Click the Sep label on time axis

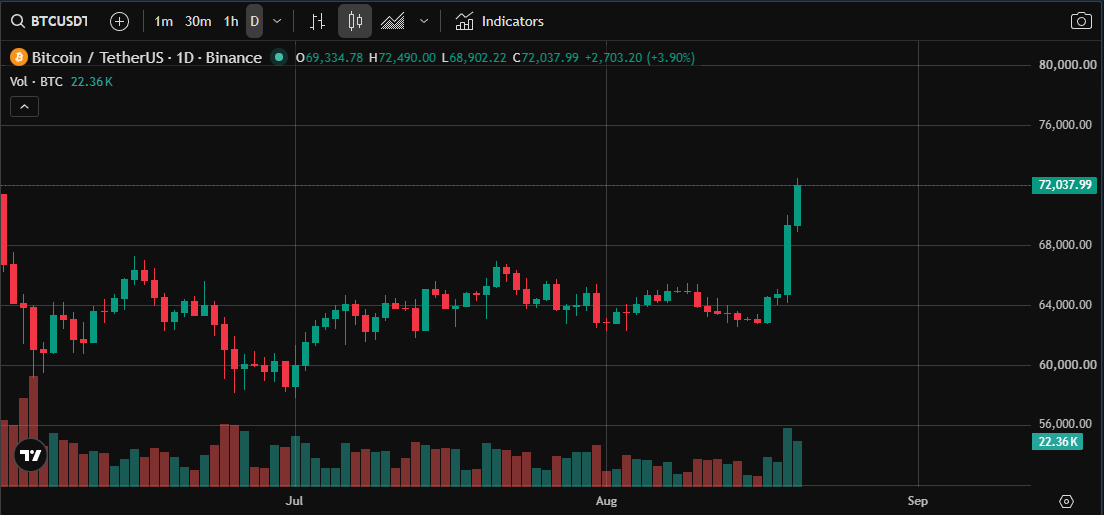918,502
